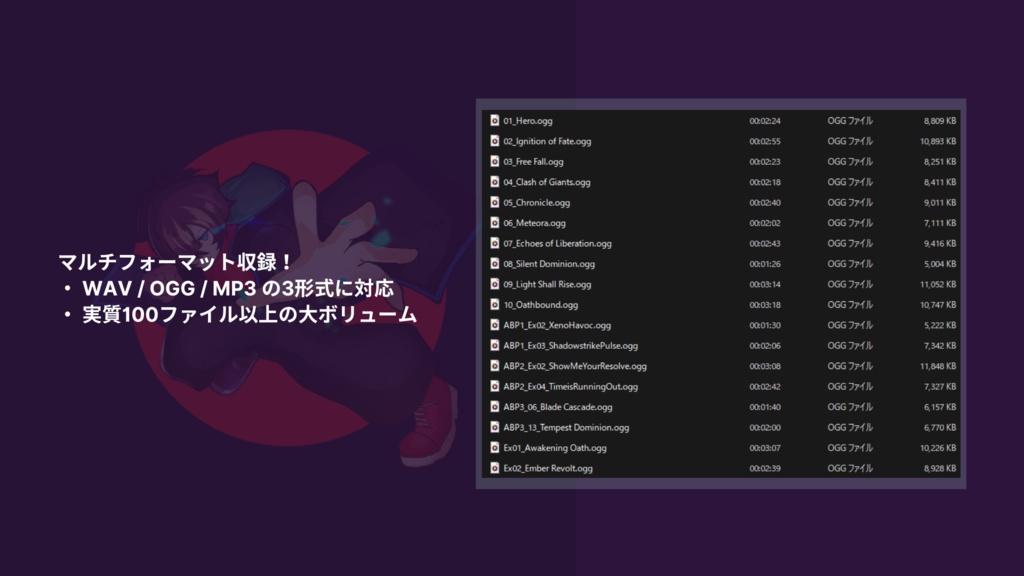Click the file icon beside Ex02_Ember Revolt.ogg
Screen dimensions: 1024x576
click(494, 468)
